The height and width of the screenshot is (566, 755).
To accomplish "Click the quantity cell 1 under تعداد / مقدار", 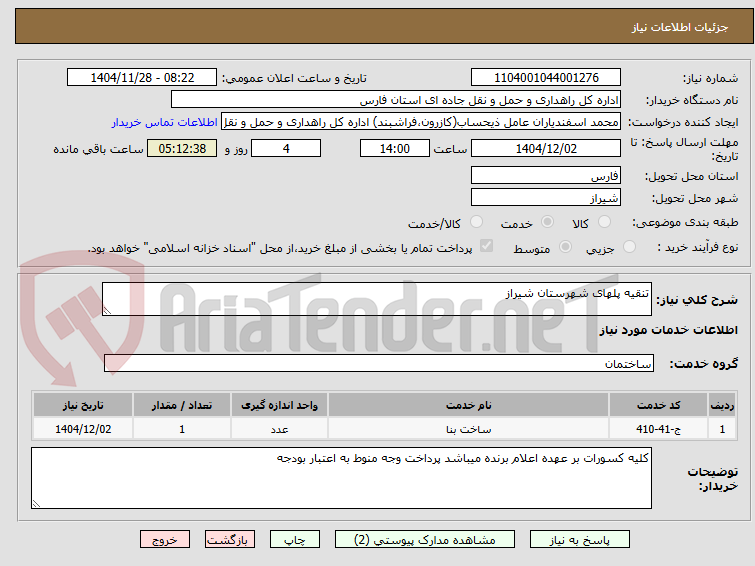I will tap(182, 429).
